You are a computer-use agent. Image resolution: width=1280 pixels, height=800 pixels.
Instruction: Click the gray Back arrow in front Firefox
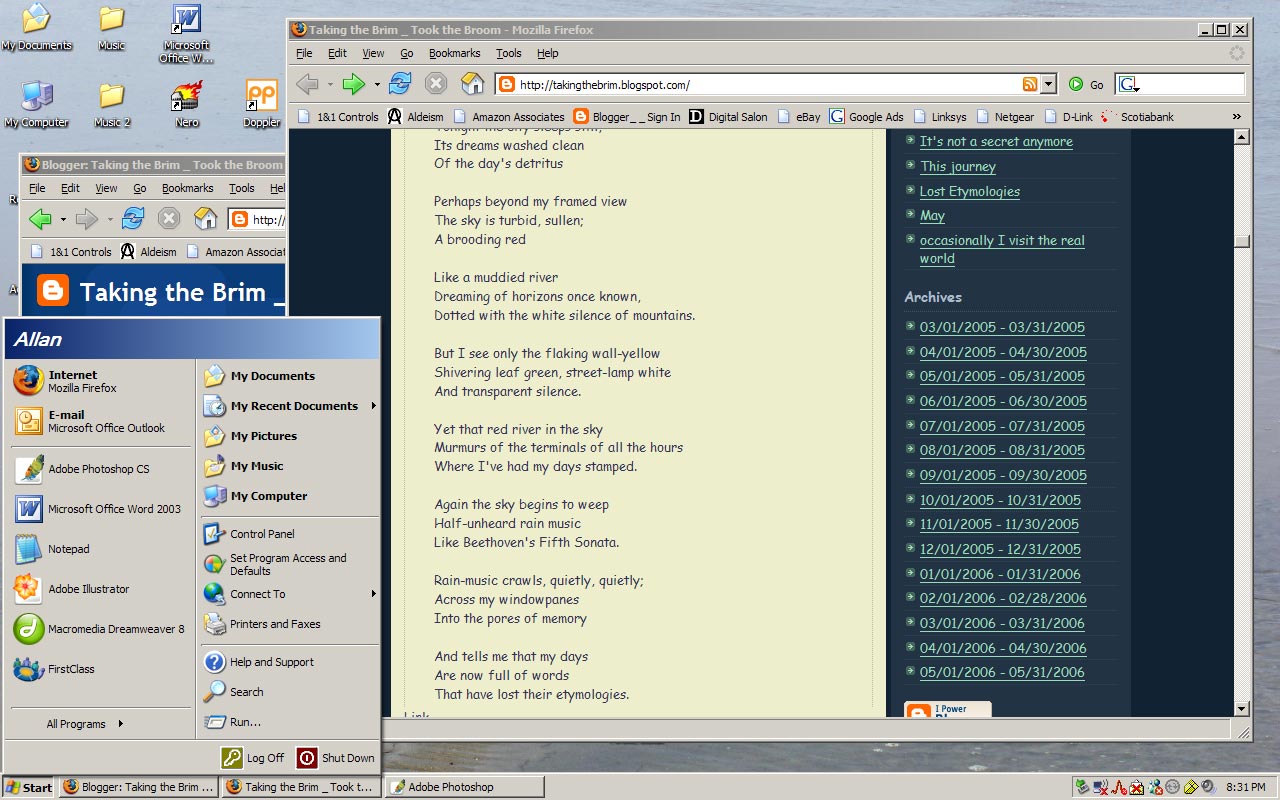click(x=307, y=84)
